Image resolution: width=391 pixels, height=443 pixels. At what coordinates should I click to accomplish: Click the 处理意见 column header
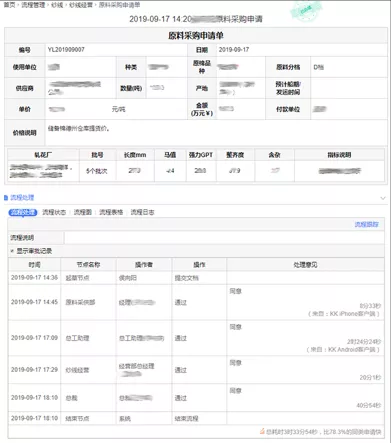[305, 265]
